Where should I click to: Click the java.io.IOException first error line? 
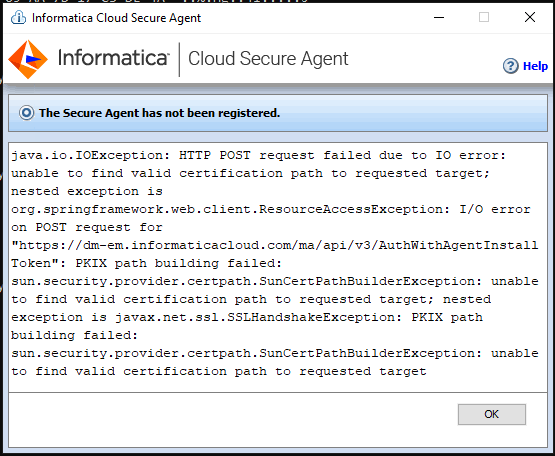coord(259,155)
